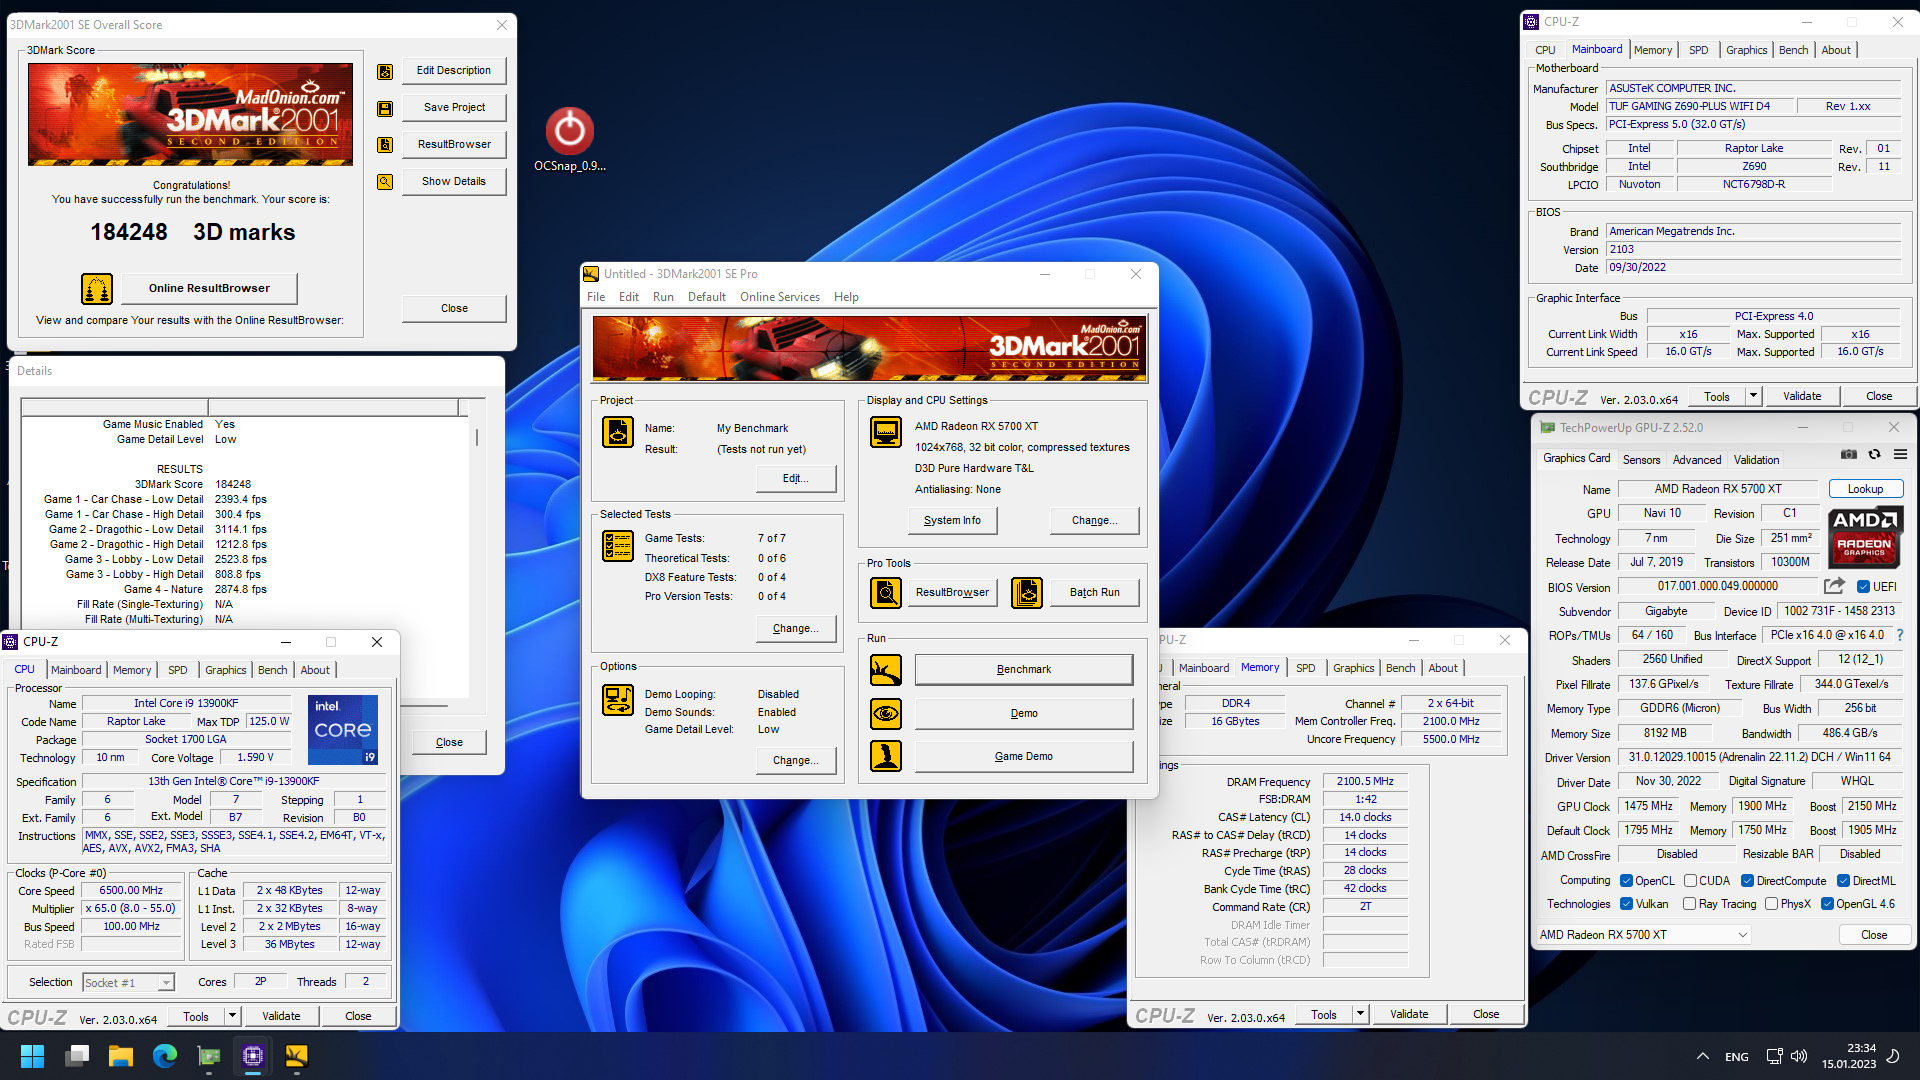The height and width of the screenshot is (1080, 1920).
Task: Click the Online ResultBrowser yellow icon
Action: click(97, 289)
